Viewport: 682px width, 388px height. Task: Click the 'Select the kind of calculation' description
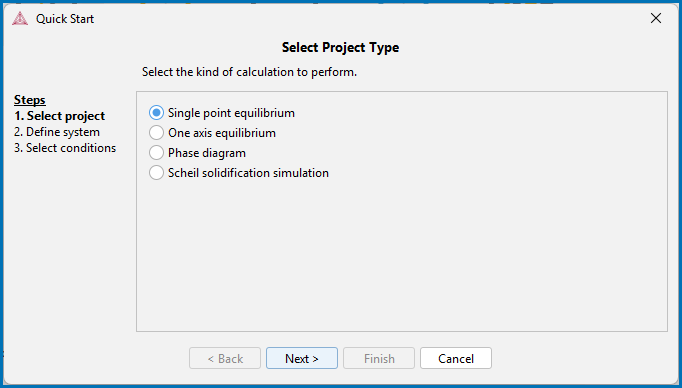pos(249,72)
